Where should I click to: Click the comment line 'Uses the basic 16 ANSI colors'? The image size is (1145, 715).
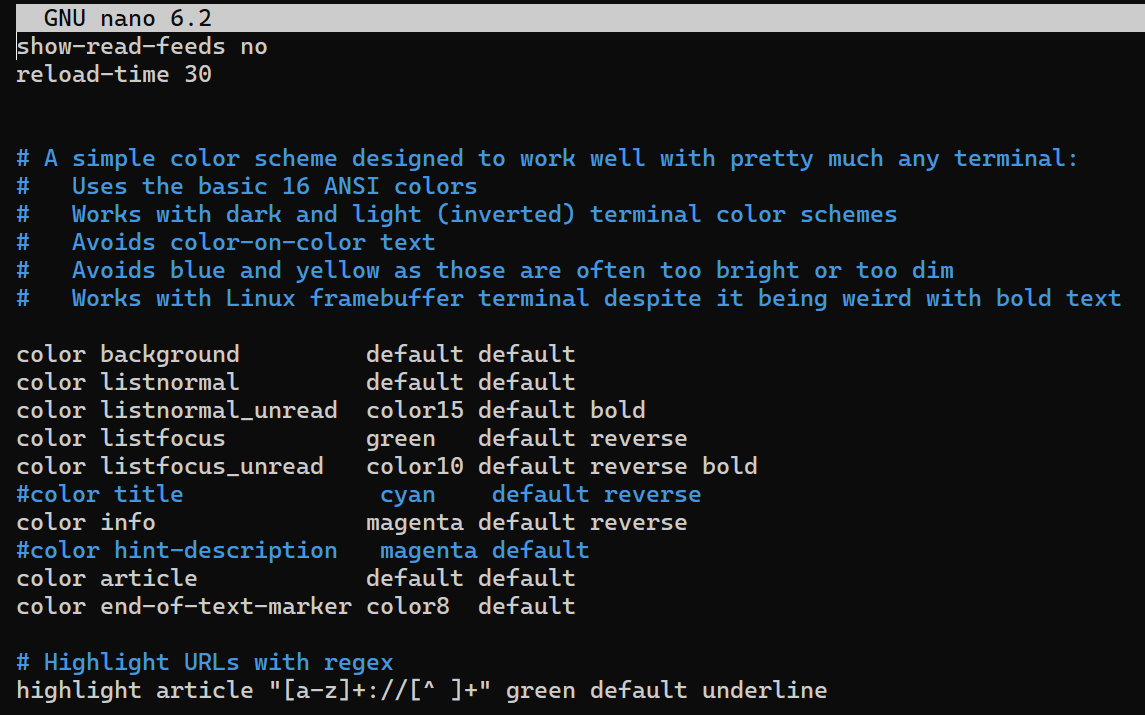(274, 186)
